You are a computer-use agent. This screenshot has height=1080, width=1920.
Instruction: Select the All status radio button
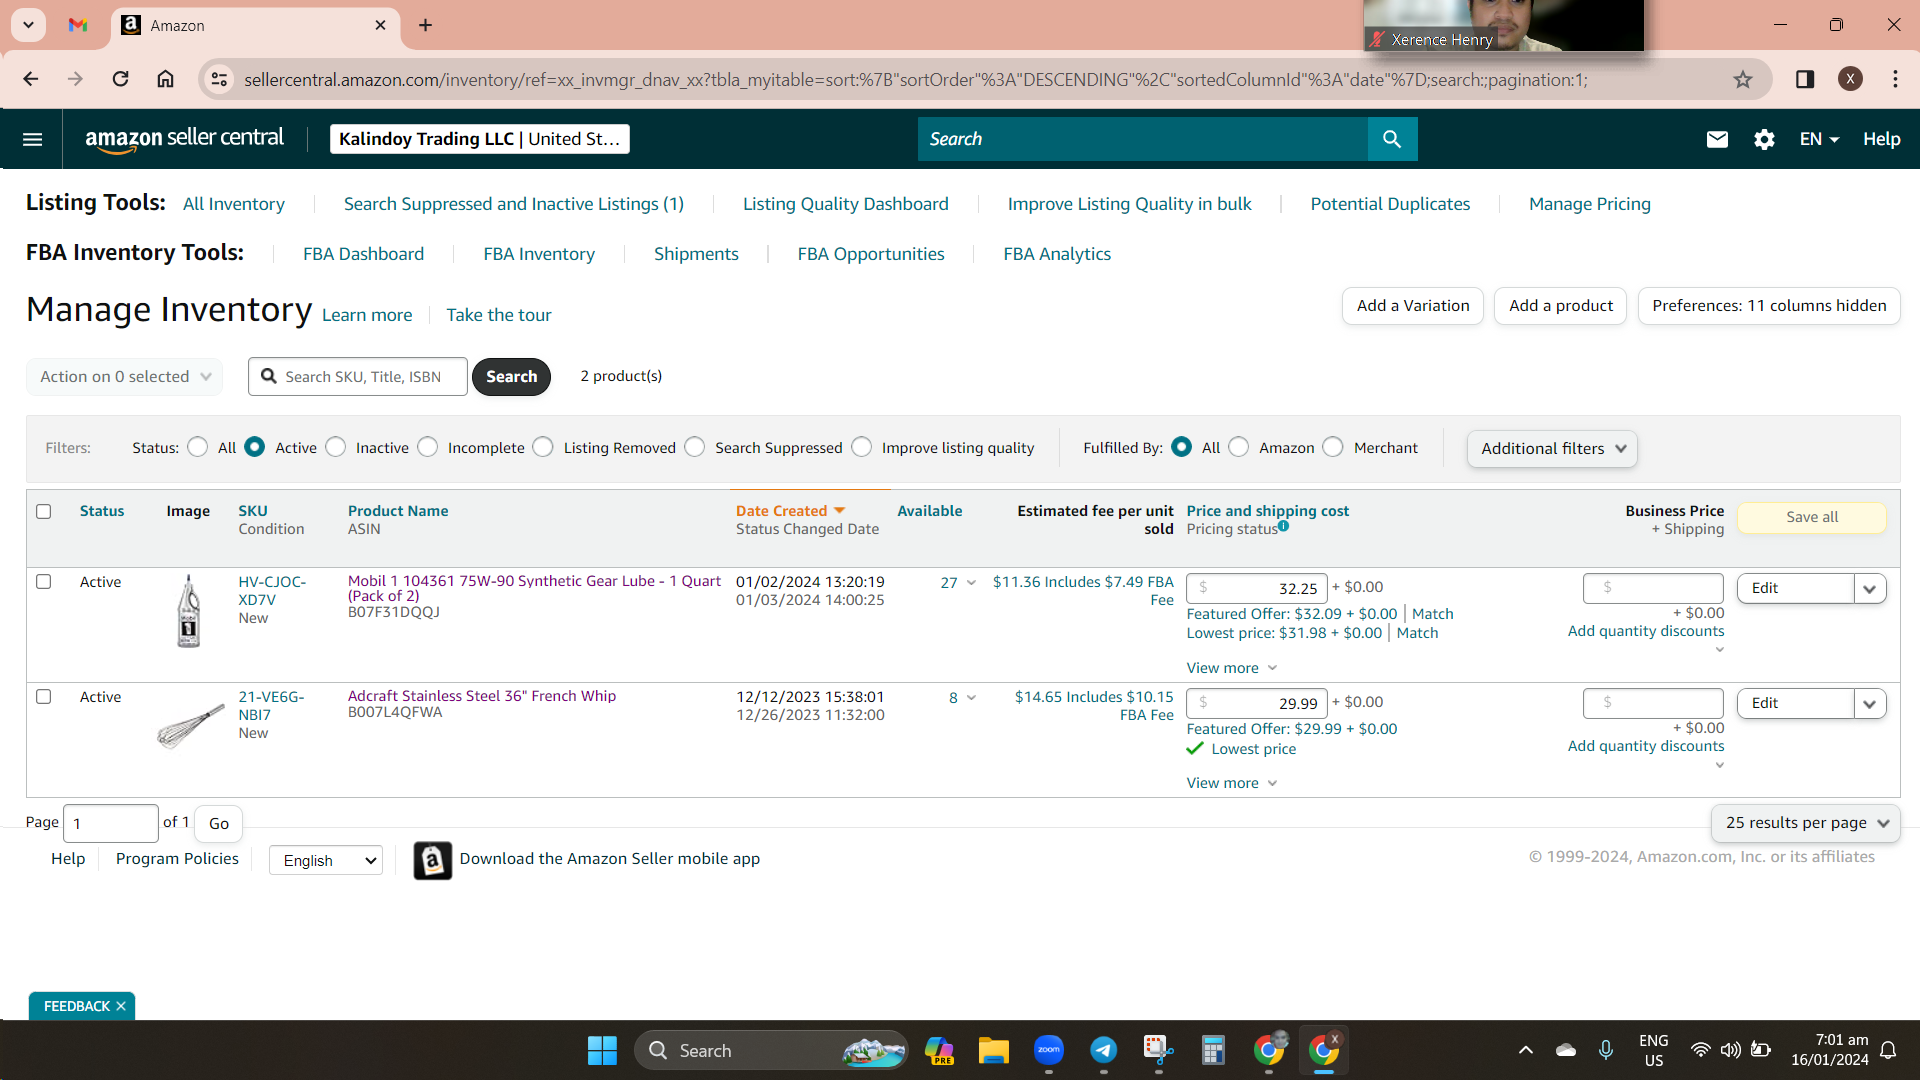(198, 447)
